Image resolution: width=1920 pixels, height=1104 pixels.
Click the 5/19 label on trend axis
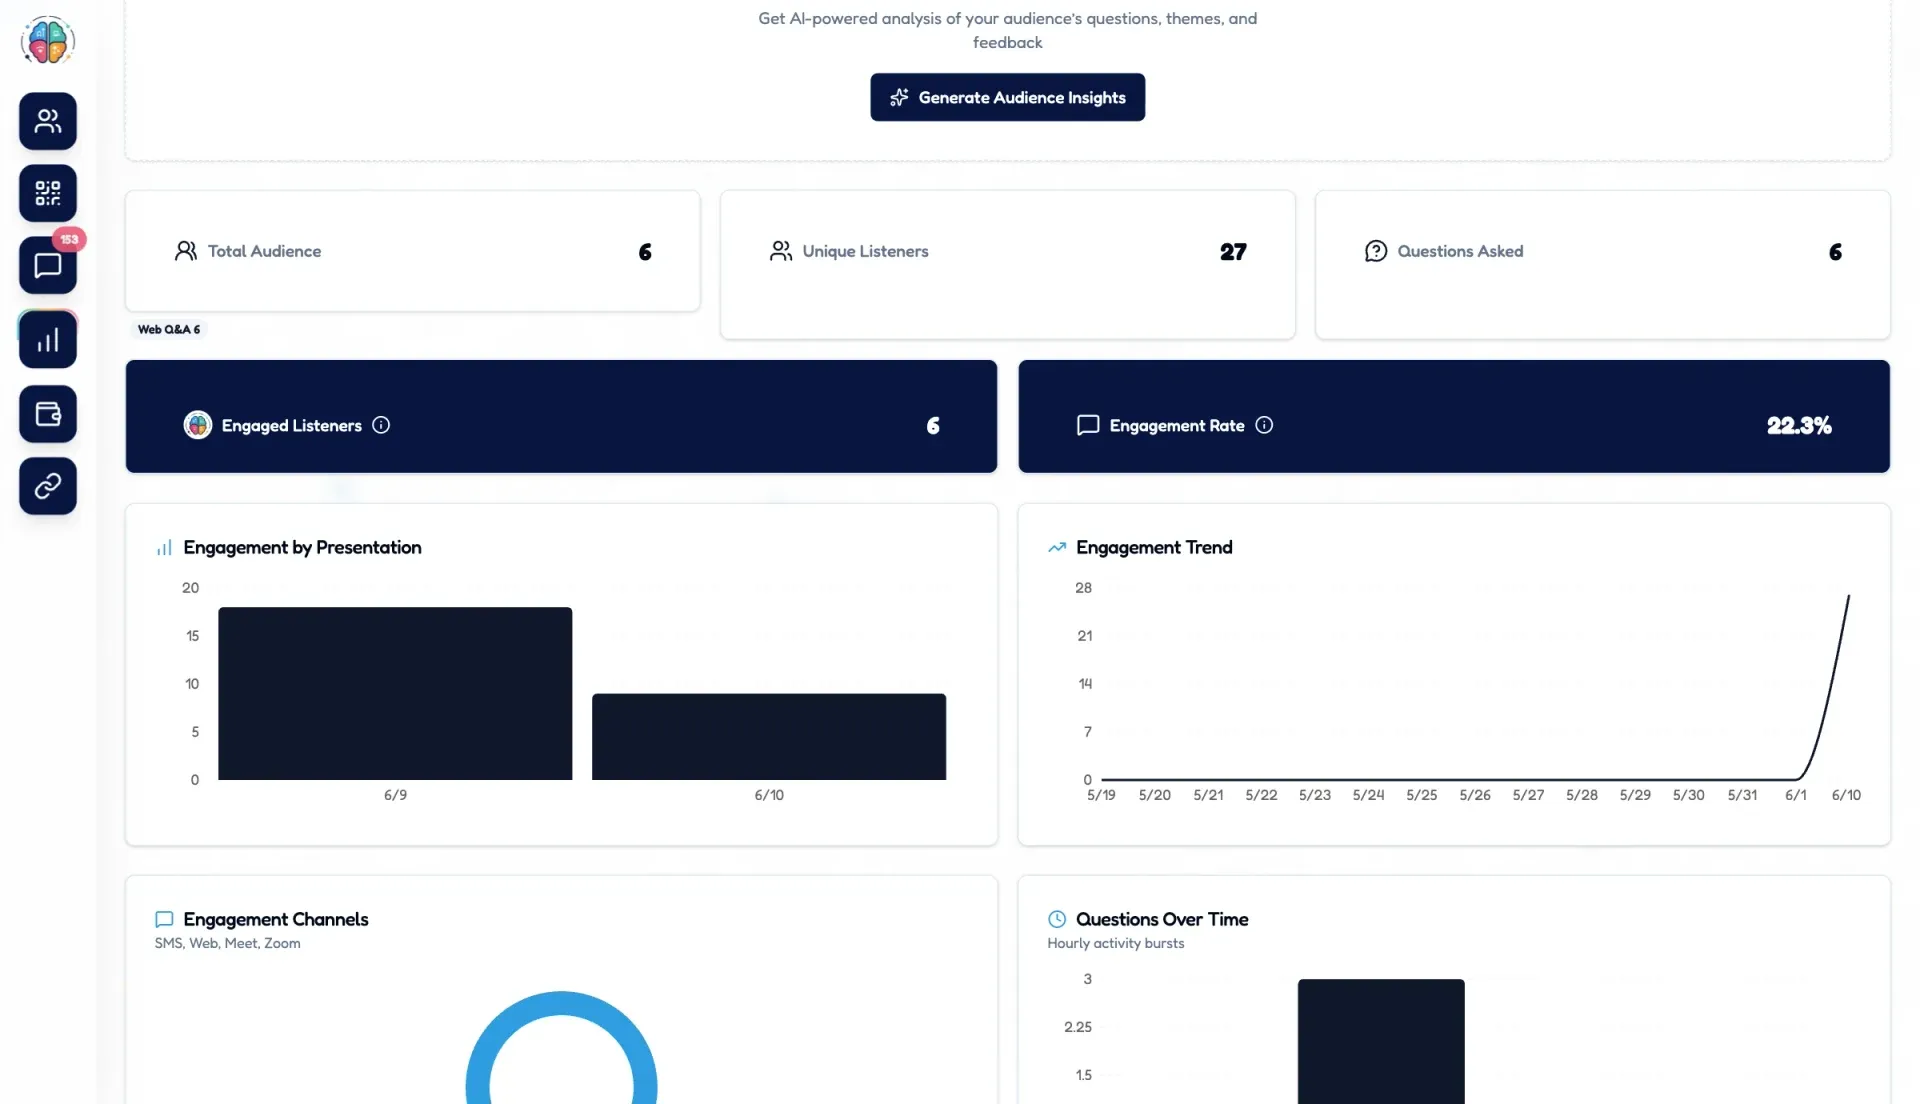[1101, 795]
